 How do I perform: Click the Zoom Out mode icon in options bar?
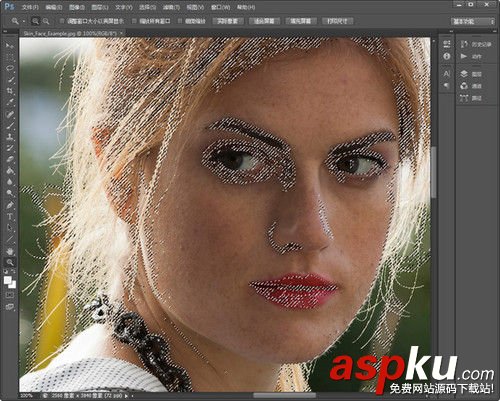pos(46,21)
